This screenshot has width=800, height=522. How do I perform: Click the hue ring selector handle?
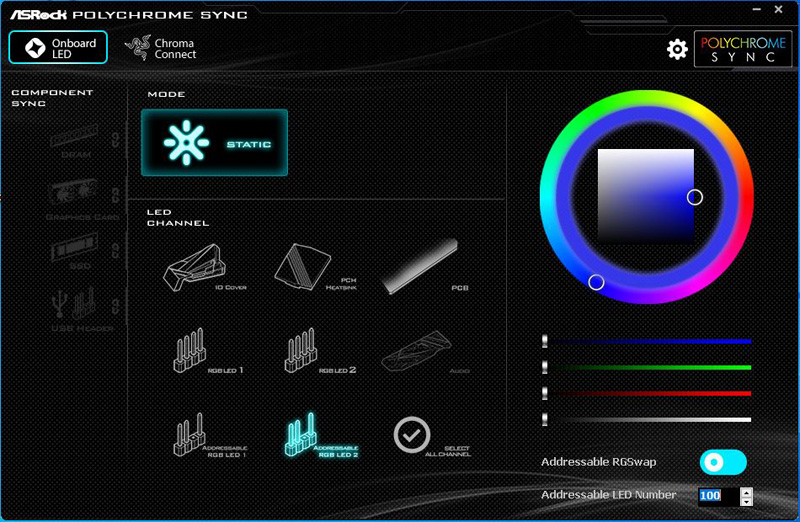pos(596,282)
